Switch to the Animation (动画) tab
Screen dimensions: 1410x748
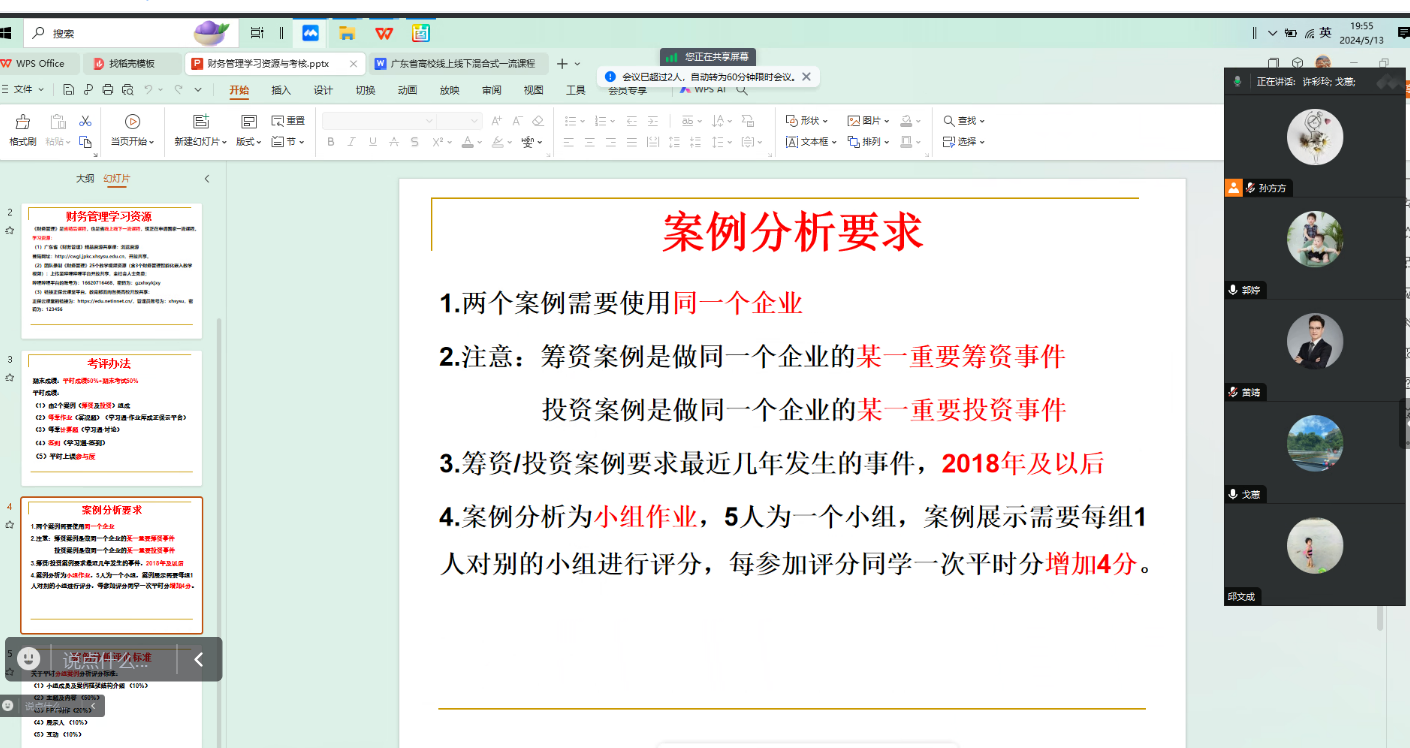point(407,90)
